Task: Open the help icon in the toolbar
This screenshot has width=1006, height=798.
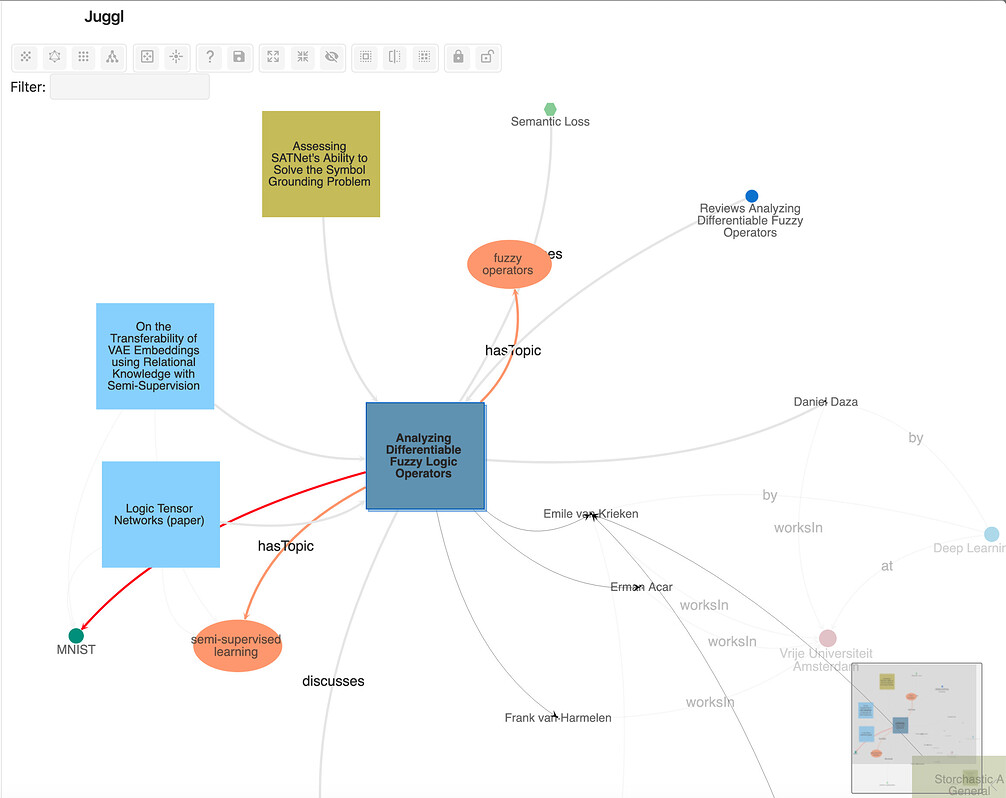Action: [209, 57]
